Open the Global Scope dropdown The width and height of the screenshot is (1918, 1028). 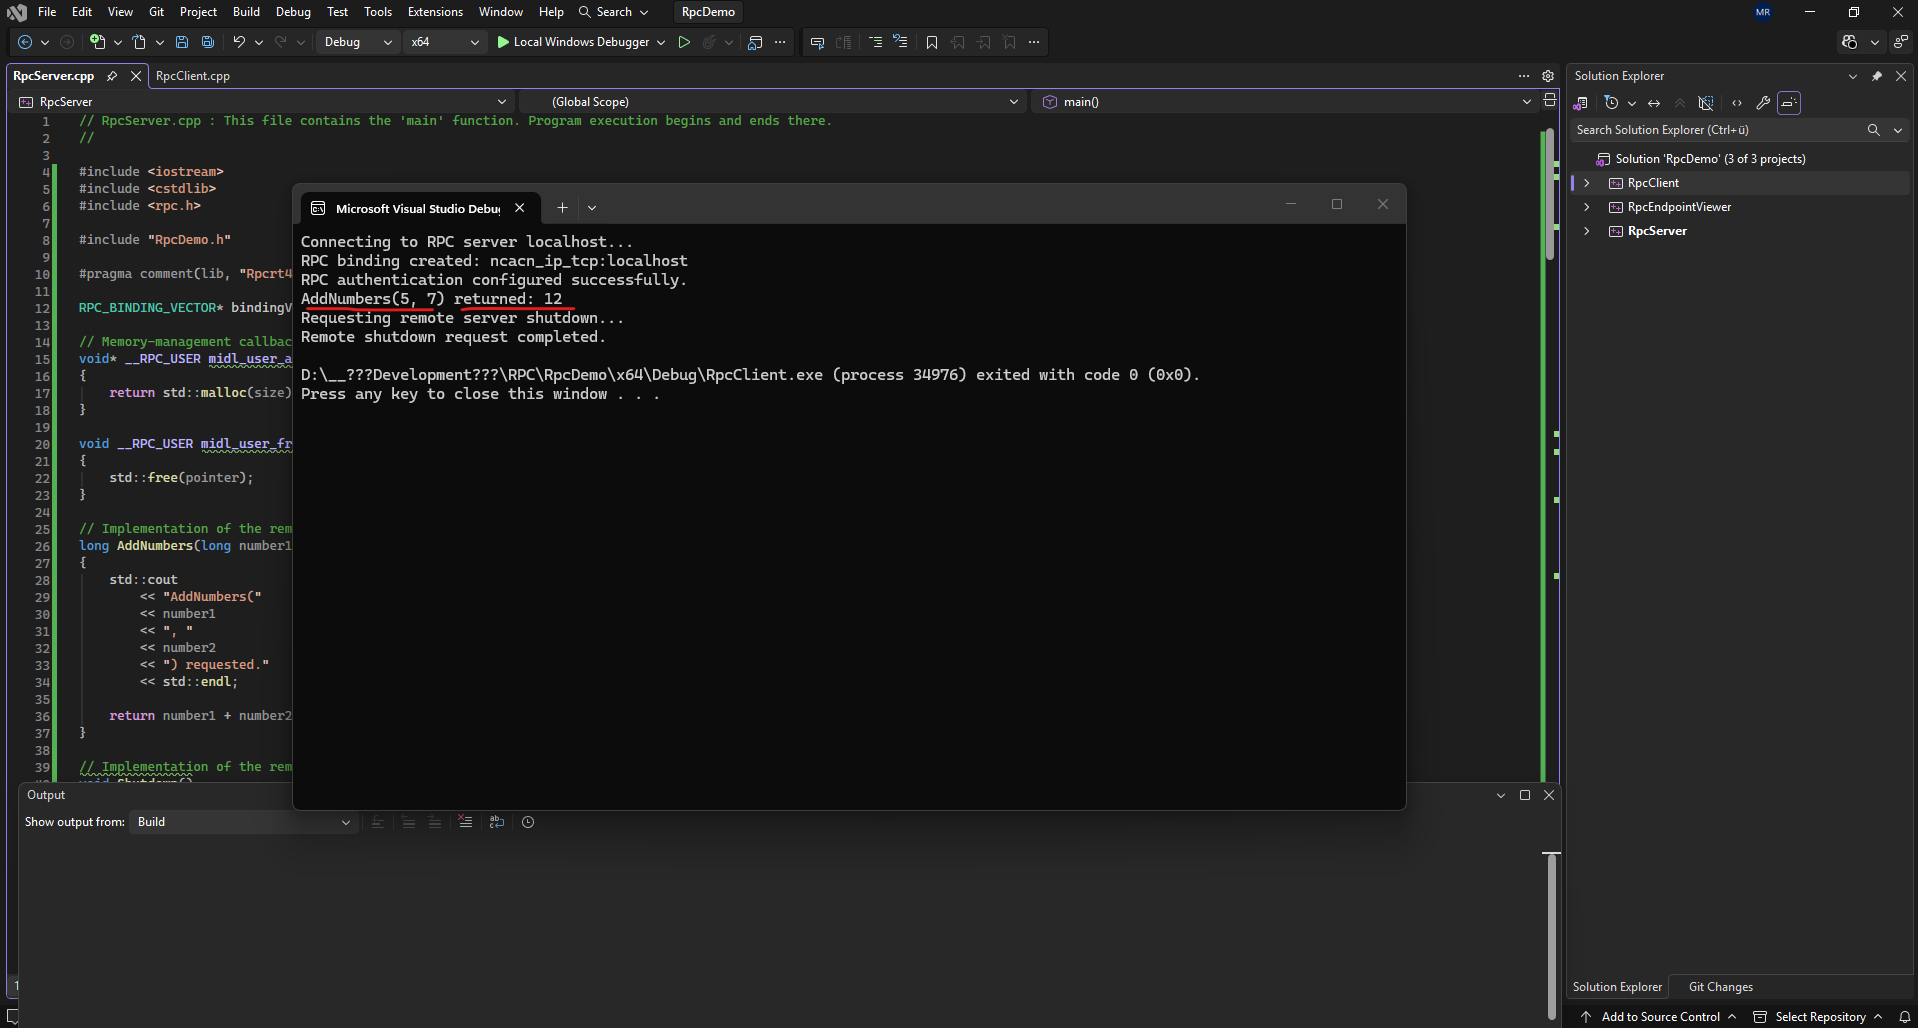(775, 102)
